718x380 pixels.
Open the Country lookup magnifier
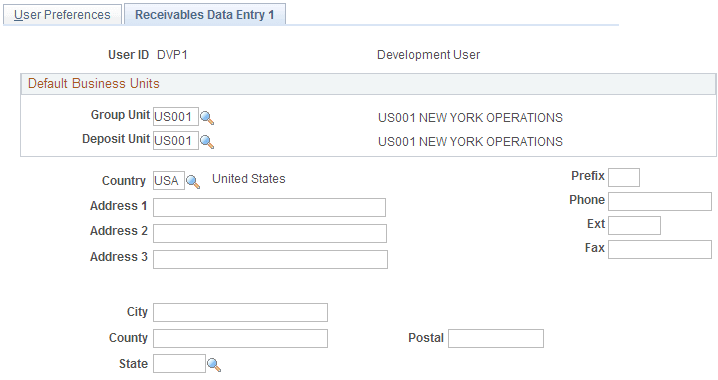(x=193, y=182)
